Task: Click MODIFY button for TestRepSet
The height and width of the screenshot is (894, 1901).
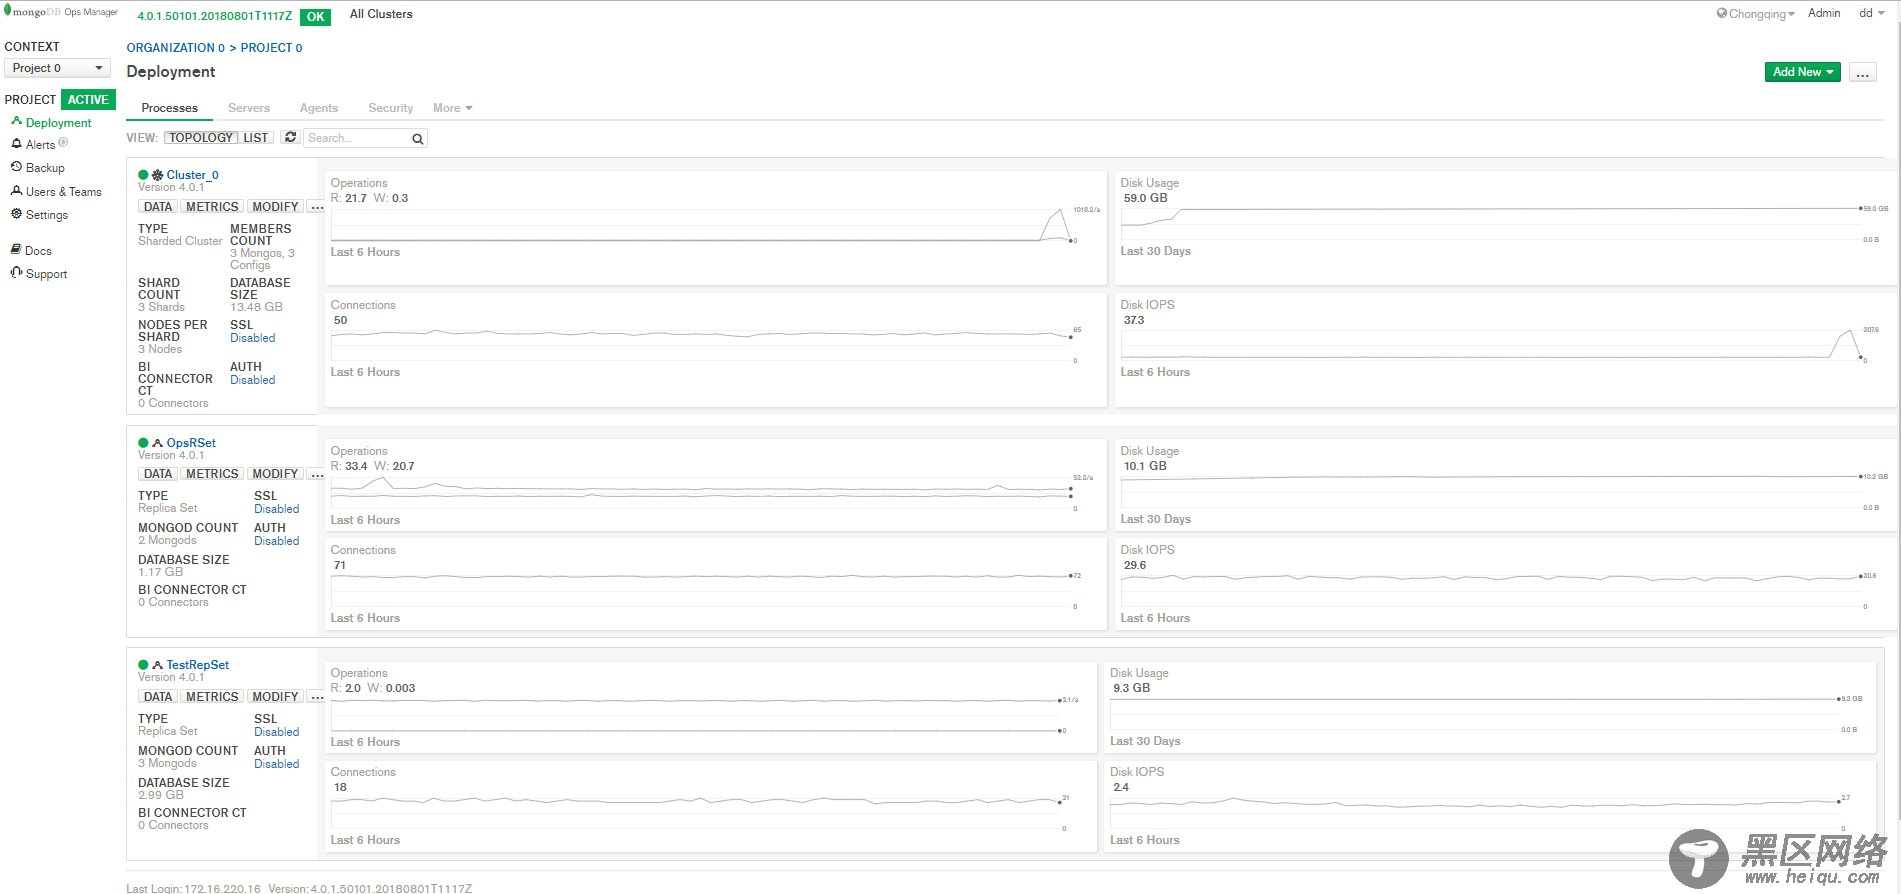Action: pyautogui.click(x=275, y=697)
